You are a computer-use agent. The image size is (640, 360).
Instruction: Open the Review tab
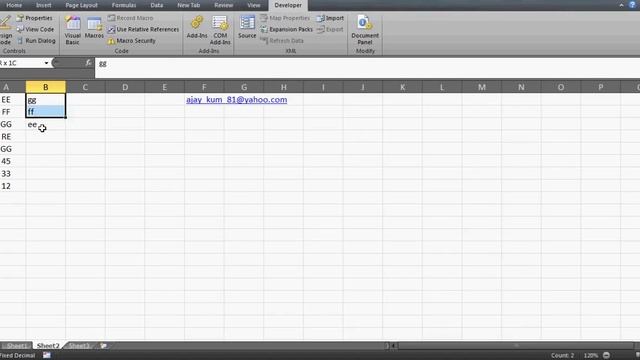pyautogui.click(x=224, y=5)
